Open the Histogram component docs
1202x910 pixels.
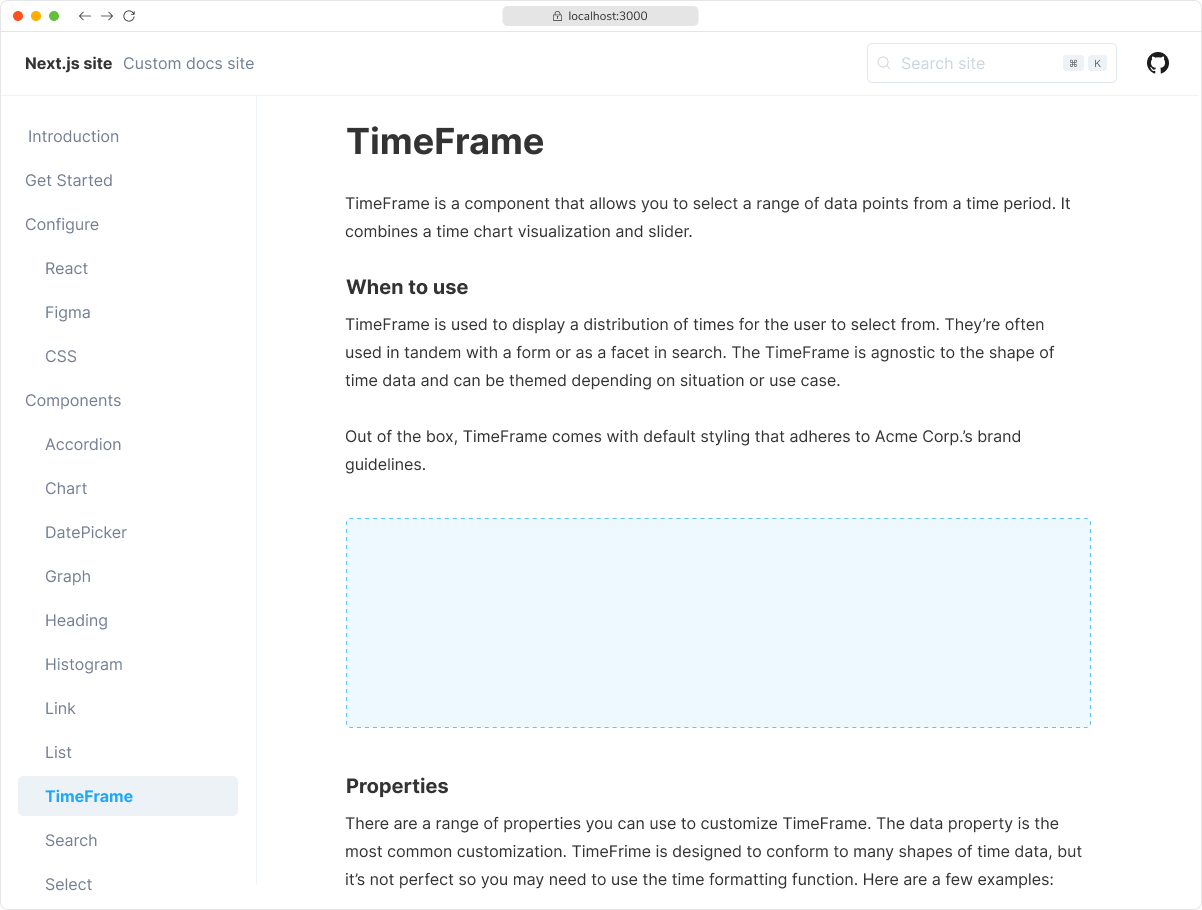coord(84,664)
